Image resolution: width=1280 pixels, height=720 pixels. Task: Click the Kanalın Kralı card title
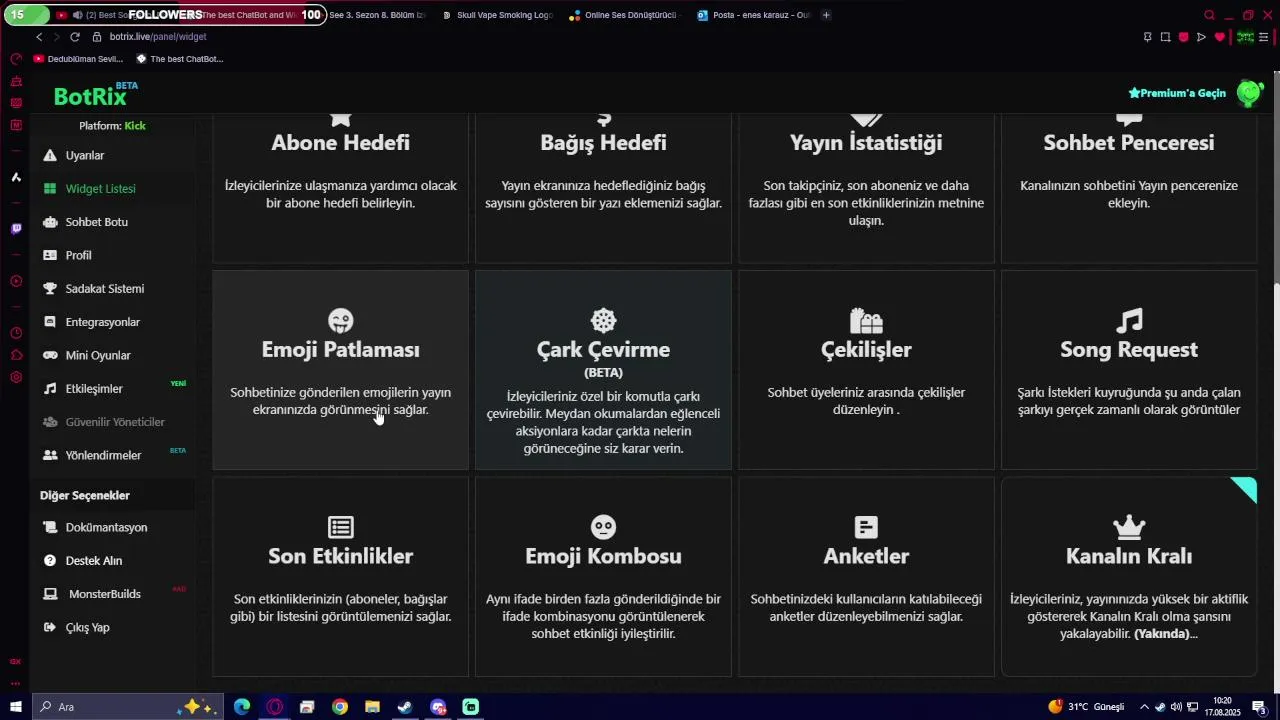click(1129, 556)
